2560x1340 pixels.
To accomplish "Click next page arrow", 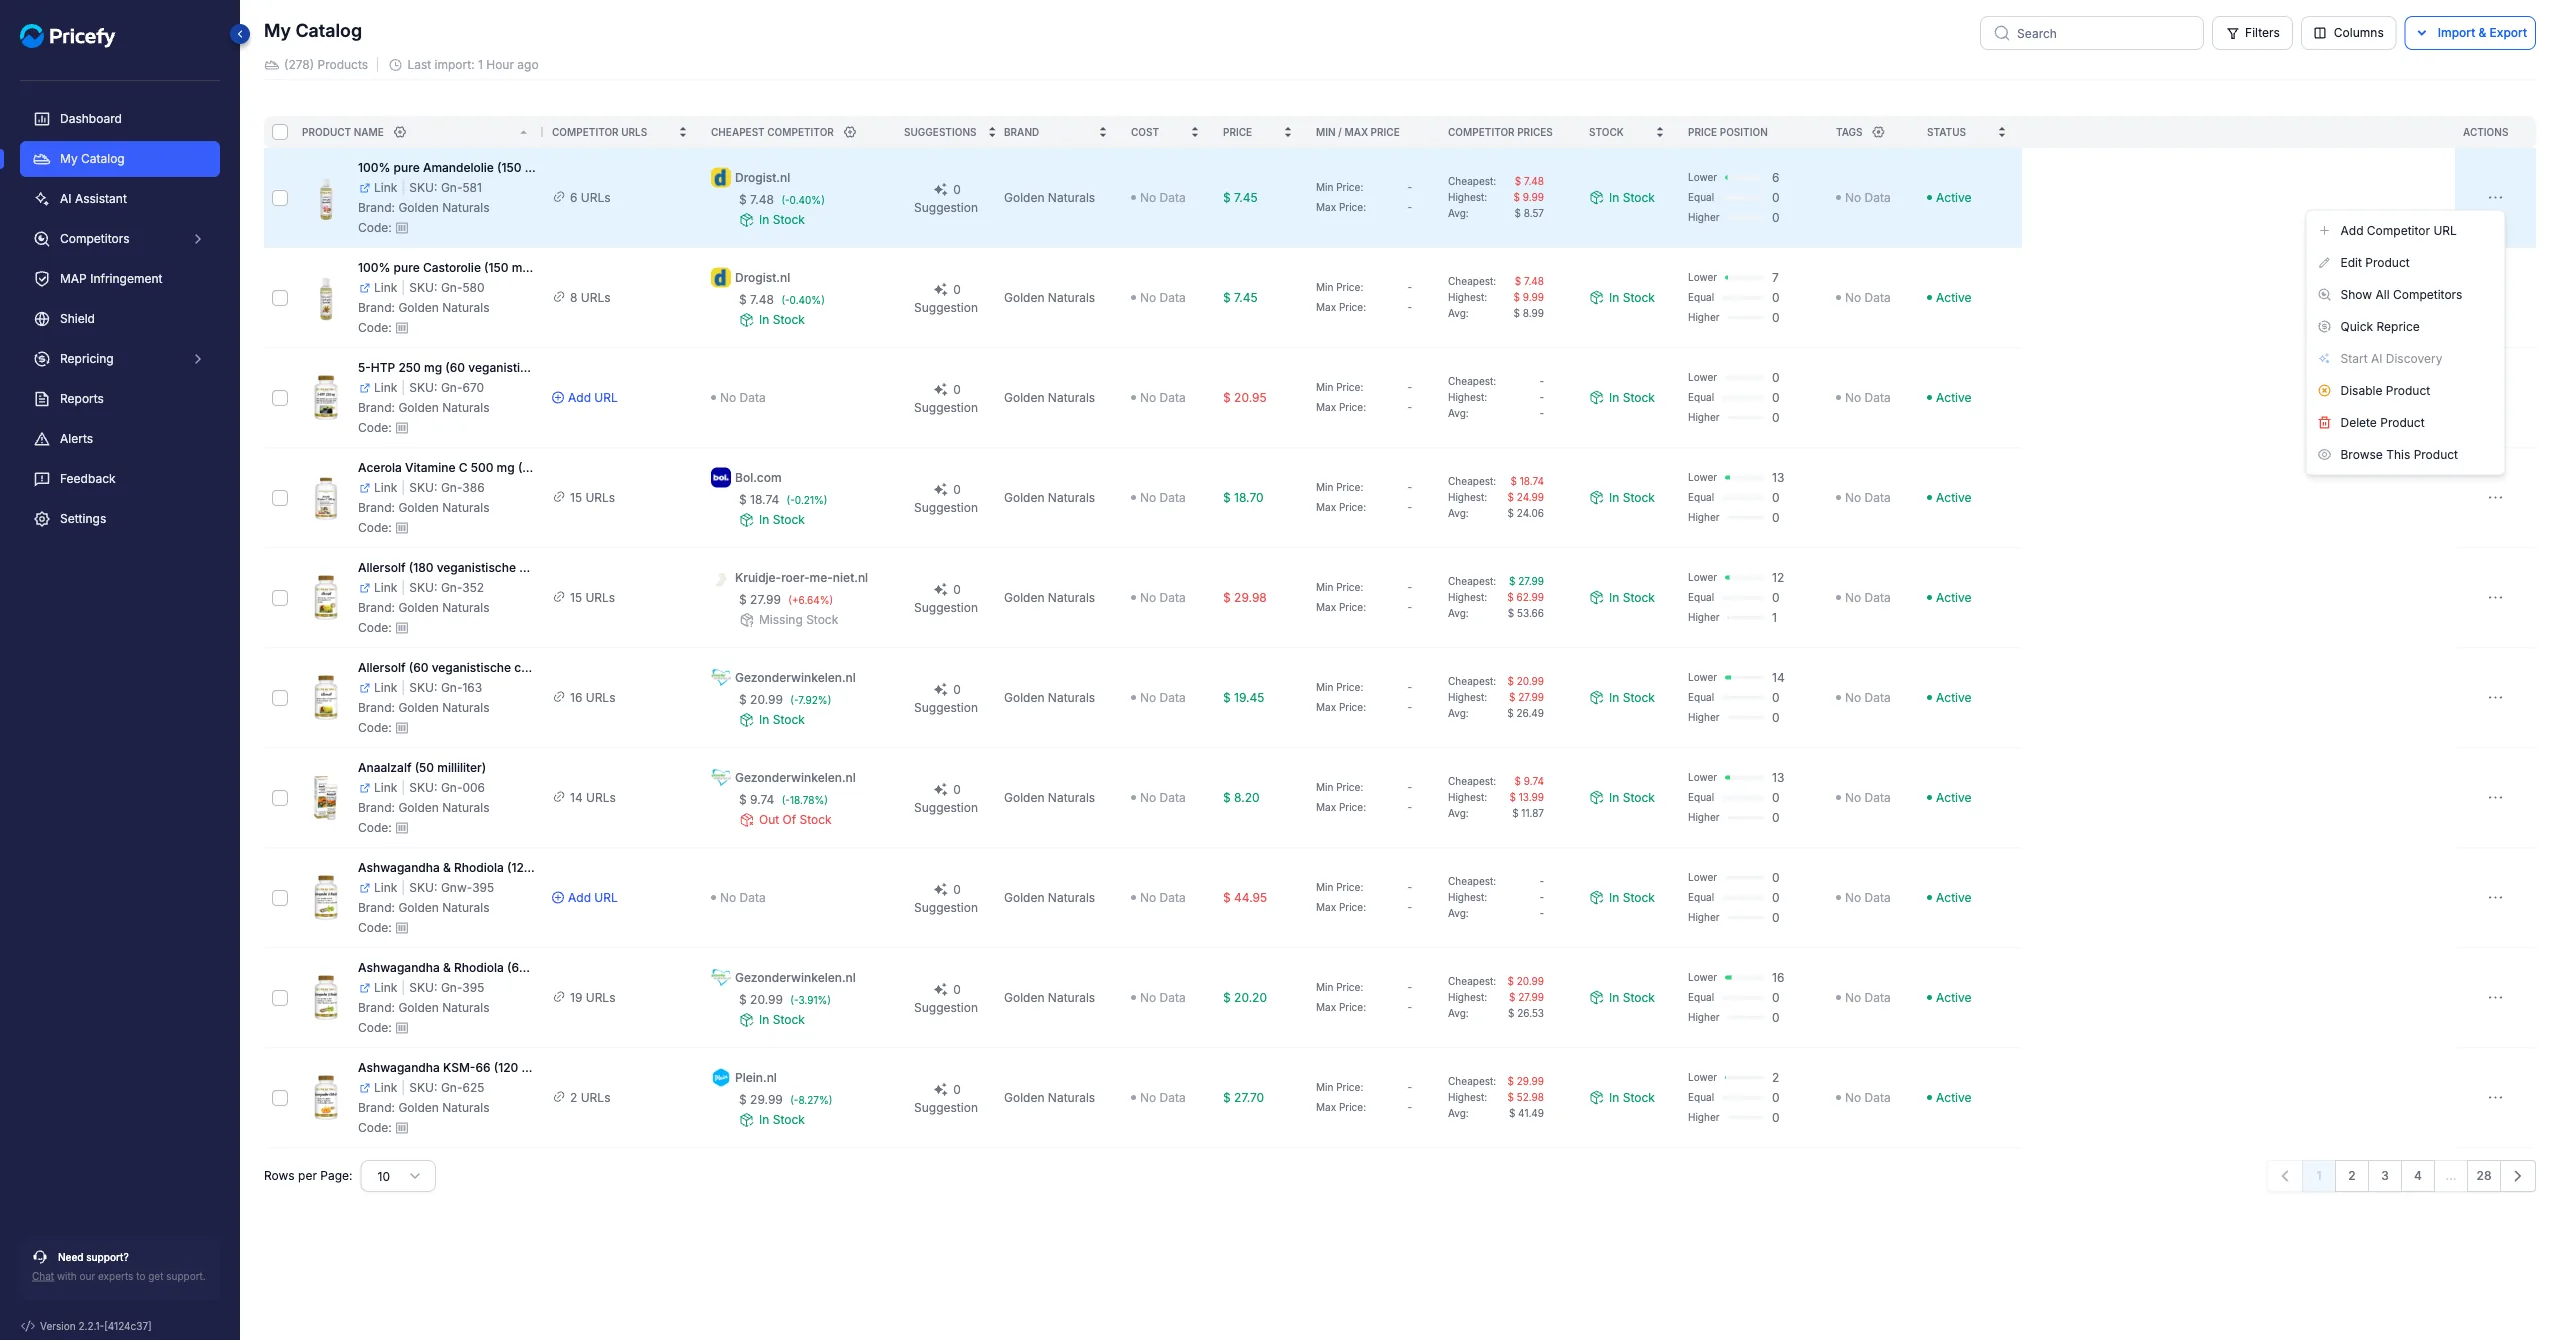I will 2517,1176.
